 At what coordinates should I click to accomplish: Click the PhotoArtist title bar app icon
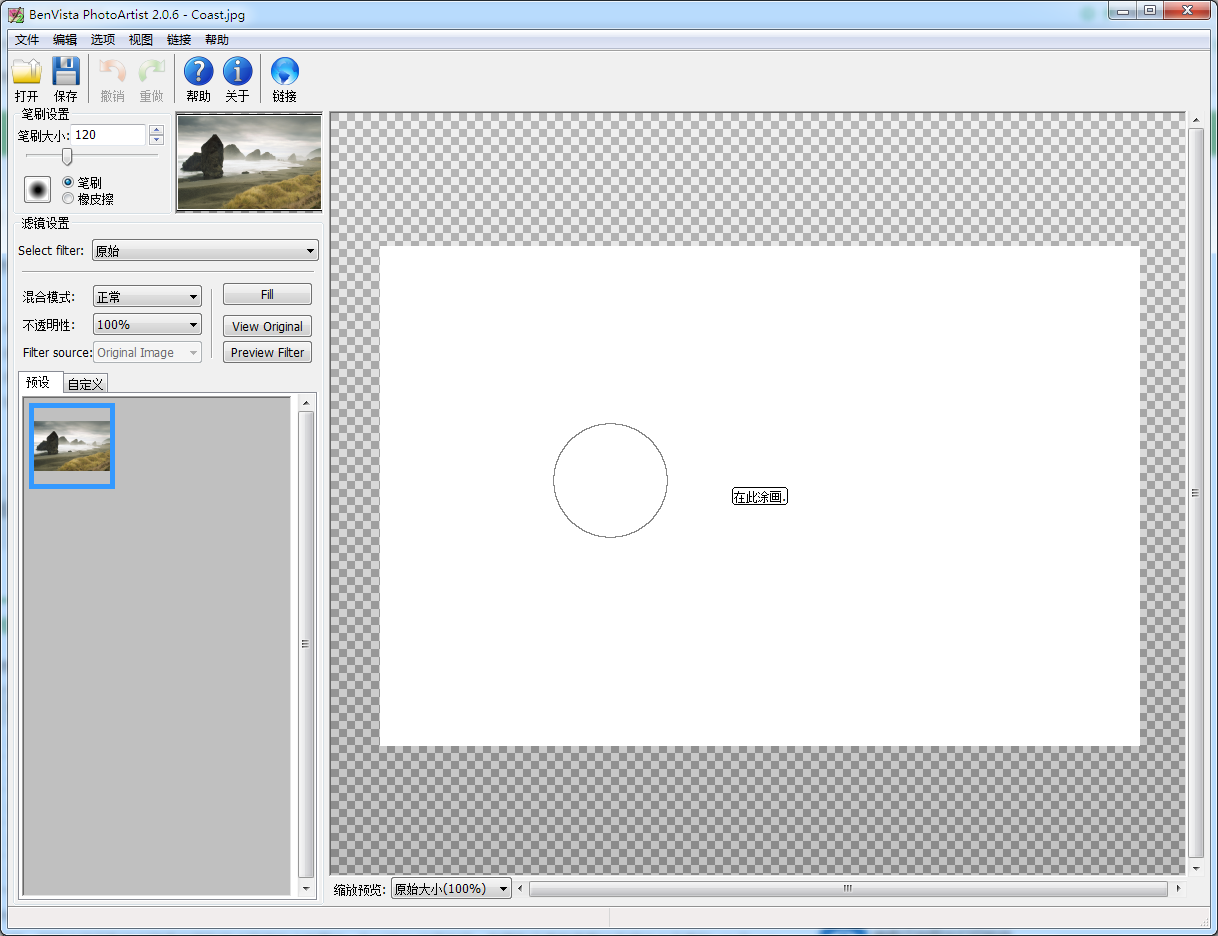click(16, 15)
